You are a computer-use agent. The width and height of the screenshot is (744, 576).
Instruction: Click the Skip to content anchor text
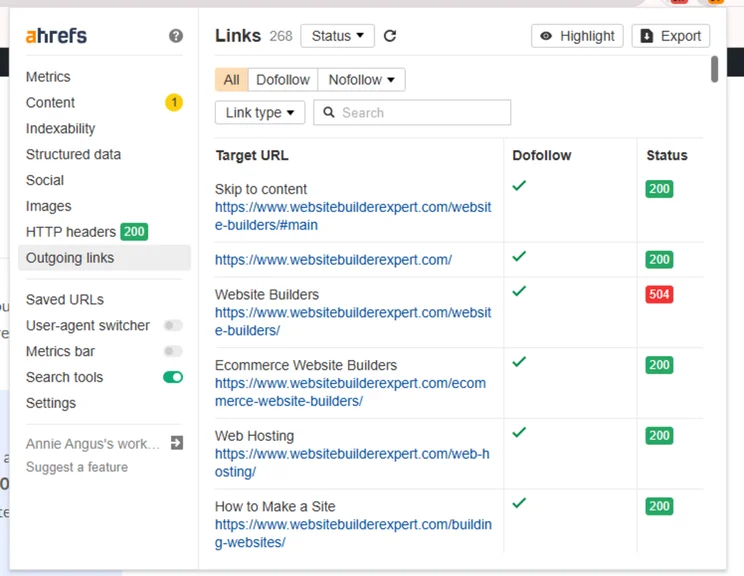[x=261, y=189]
